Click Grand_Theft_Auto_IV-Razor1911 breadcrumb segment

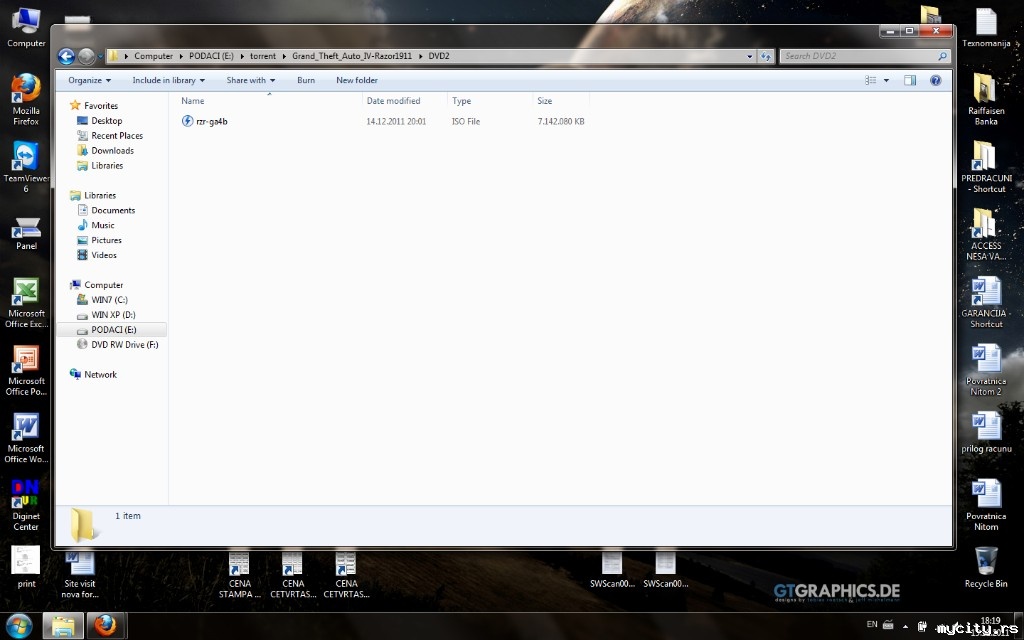pyautogui.click(x=352, y=56)
